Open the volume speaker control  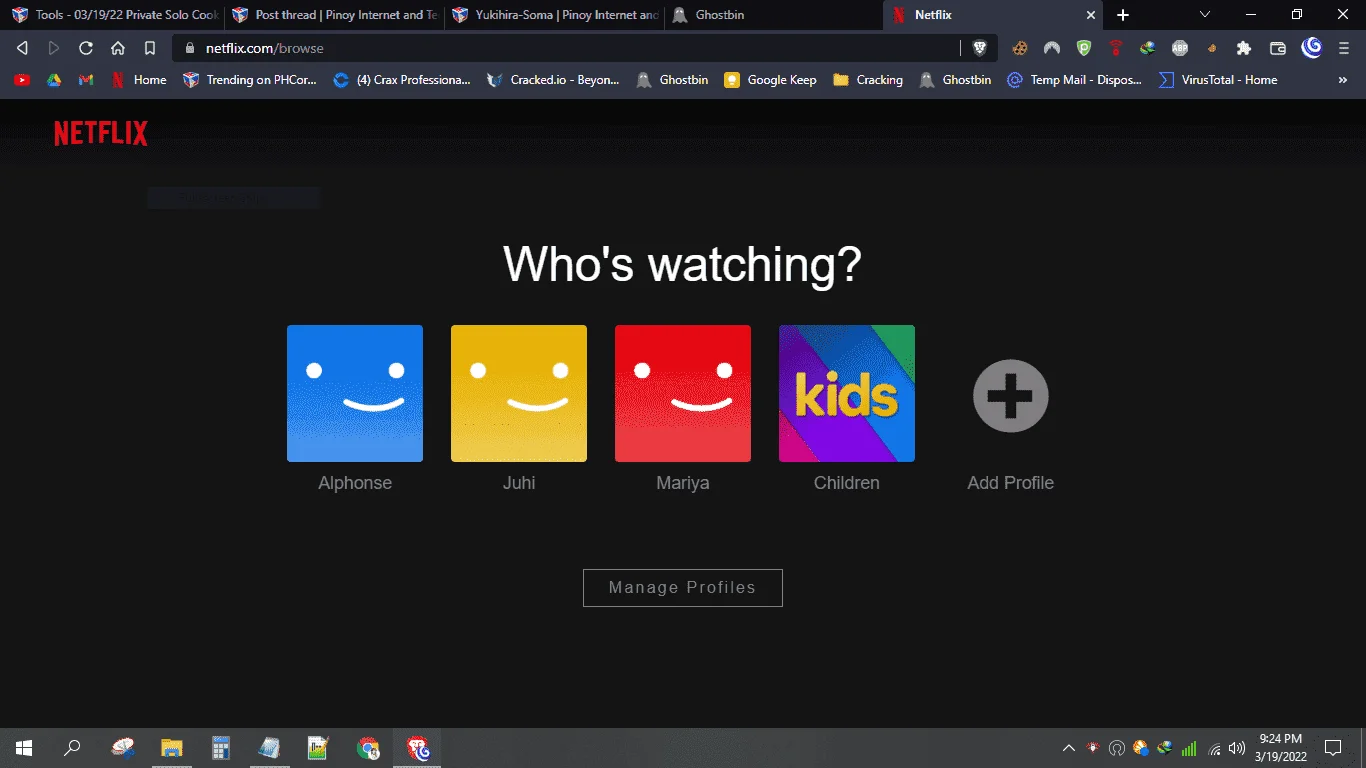click(1237, 748)
